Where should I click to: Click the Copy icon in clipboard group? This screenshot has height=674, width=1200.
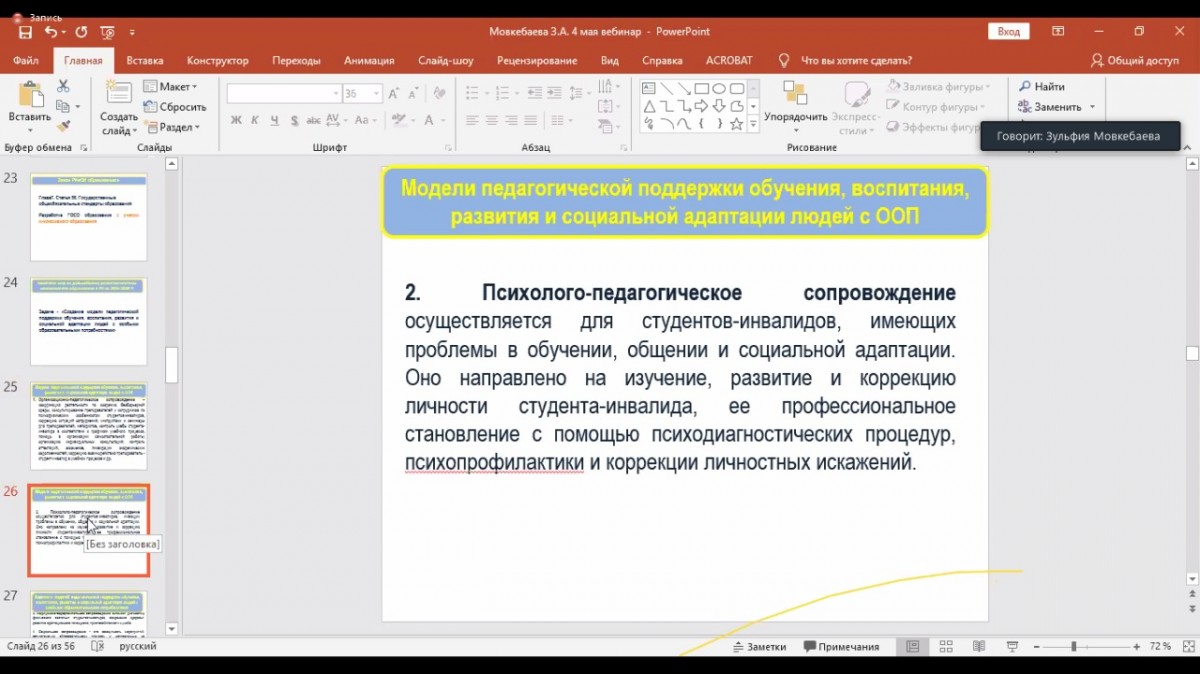click(63, 107)
